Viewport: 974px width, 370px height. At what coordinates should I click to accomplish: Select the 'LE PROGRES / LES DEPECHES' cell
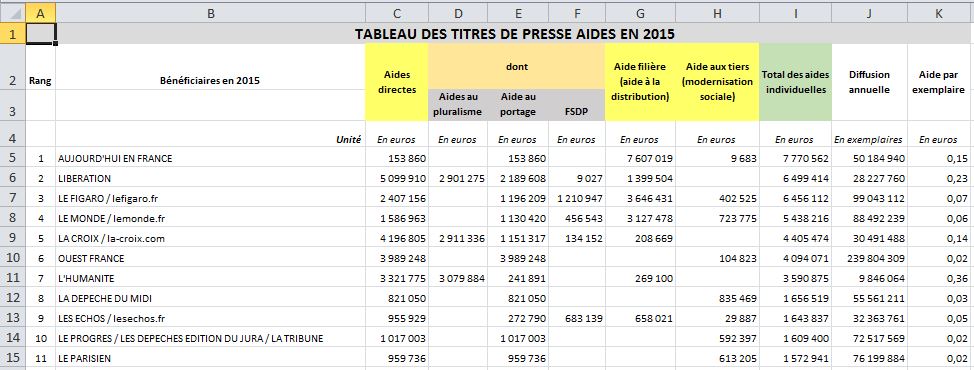tap(211, 338)
